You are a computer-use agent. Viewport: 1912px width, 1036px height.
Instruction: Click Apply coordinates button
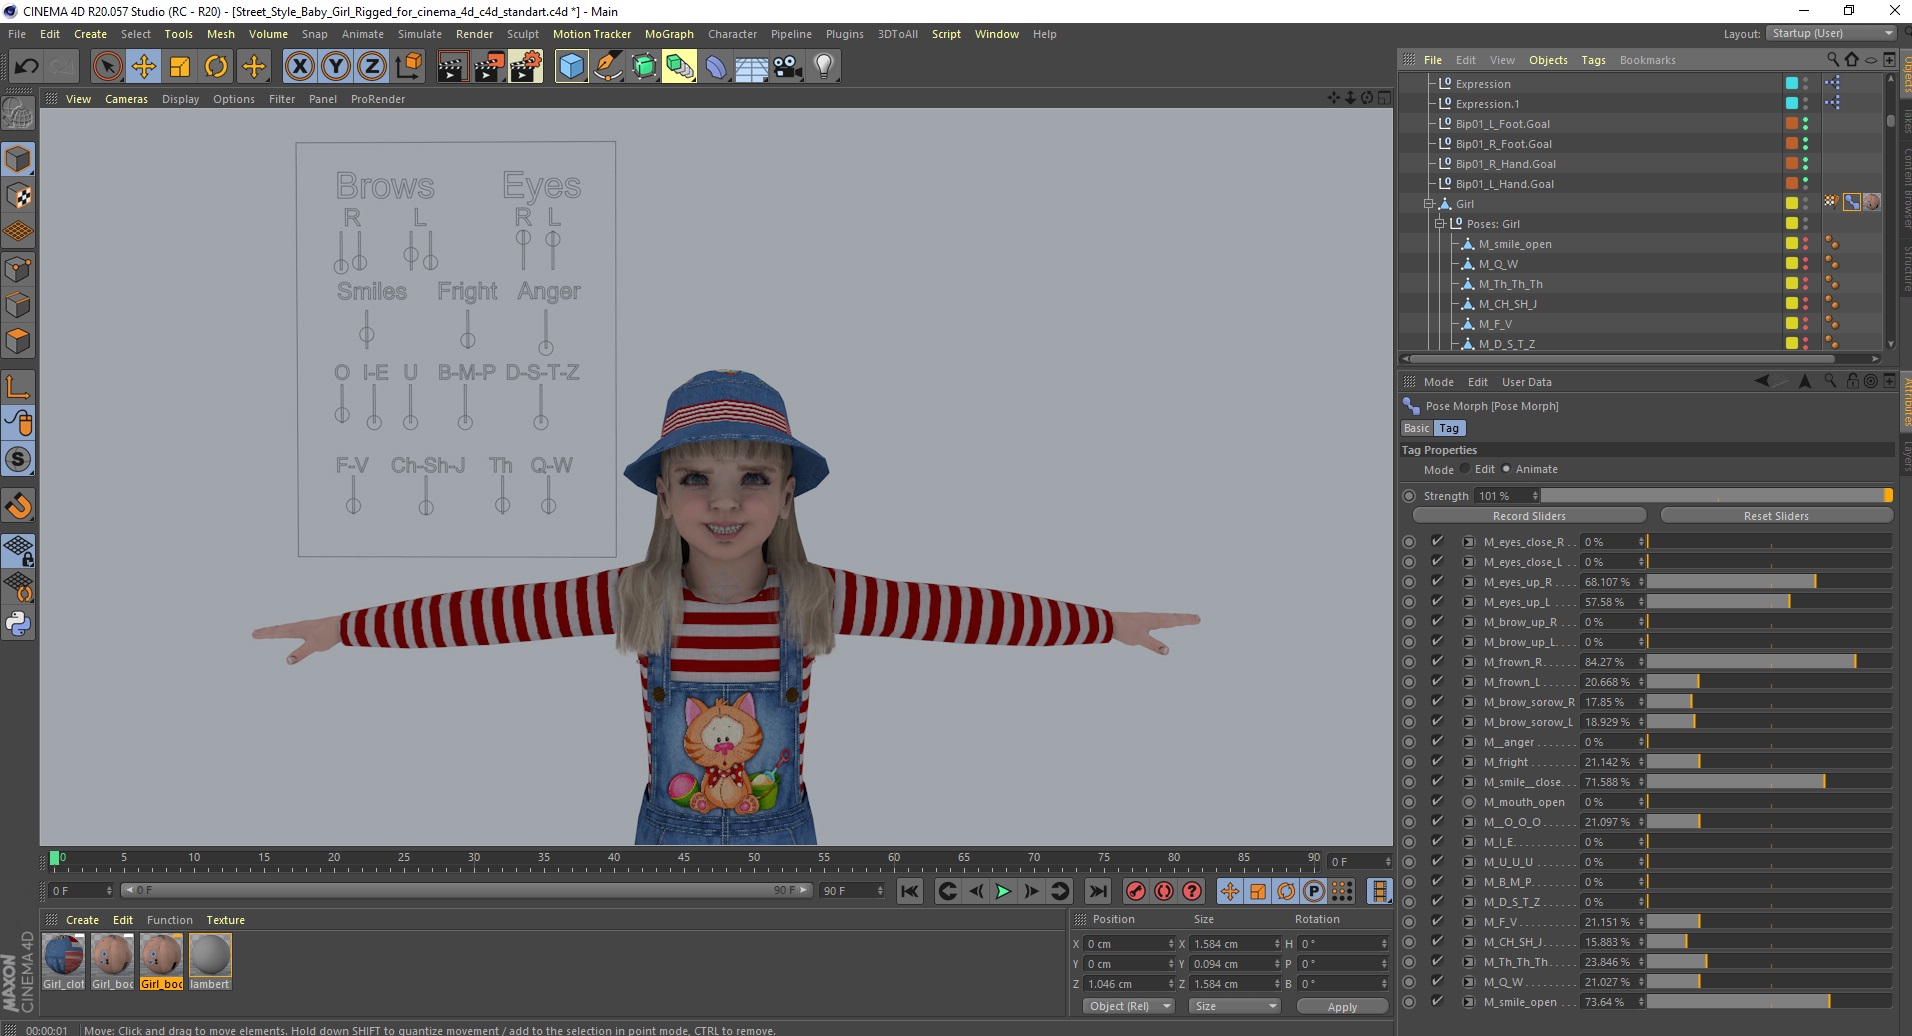click(1342, 1007)
